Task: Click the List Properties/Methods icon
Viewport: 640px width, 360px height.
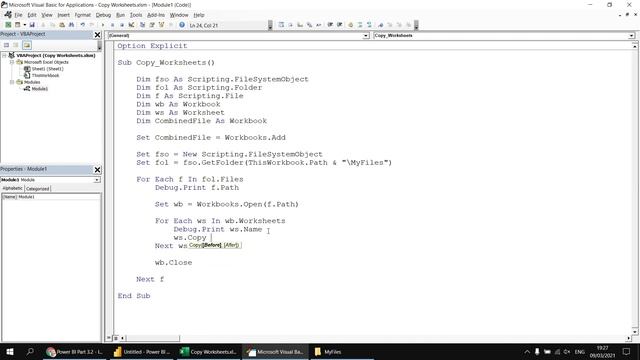Action: (281, 25)
